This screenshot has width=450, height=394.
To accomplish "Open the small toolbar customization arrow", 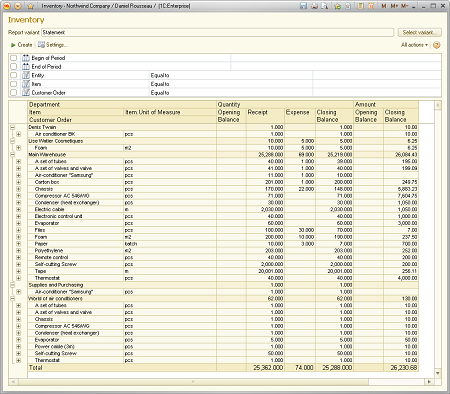I will pyautogui.click(x=414, y=7).
